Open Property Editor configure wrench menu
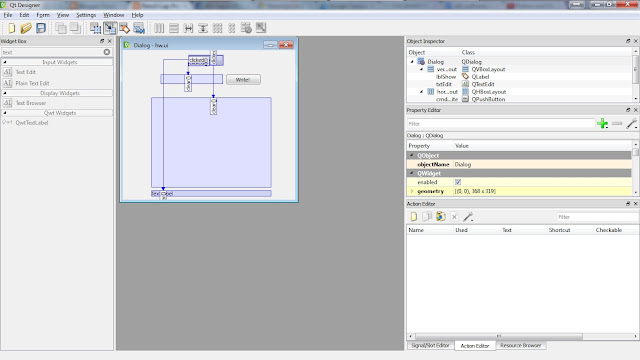The image size is (640, 360). point(631,123)
